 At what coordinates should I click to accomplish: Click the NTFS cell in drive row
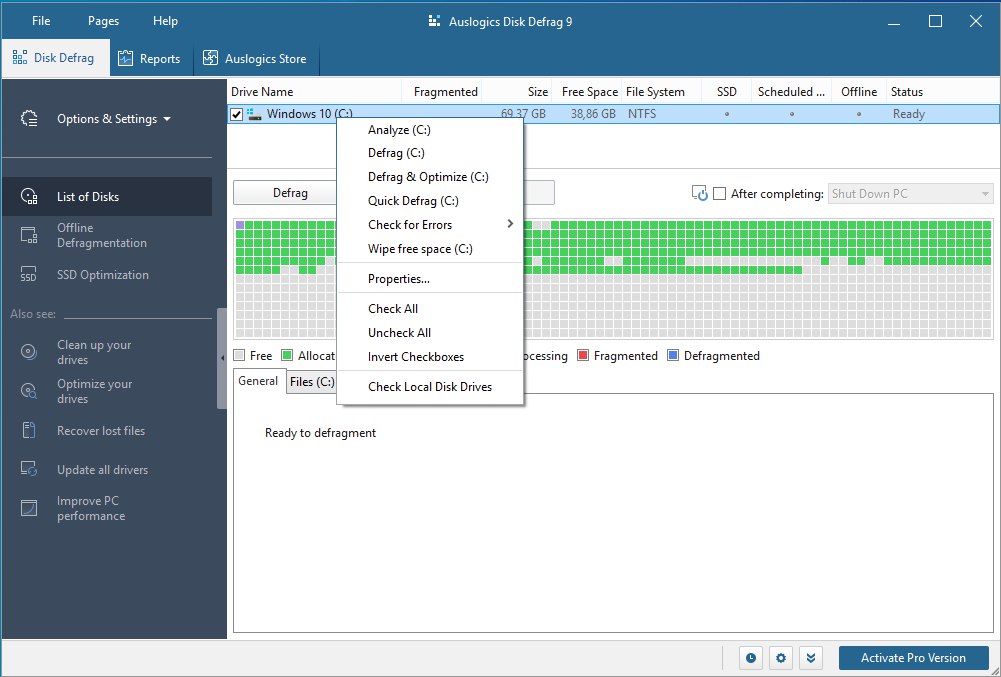(642, 114)
